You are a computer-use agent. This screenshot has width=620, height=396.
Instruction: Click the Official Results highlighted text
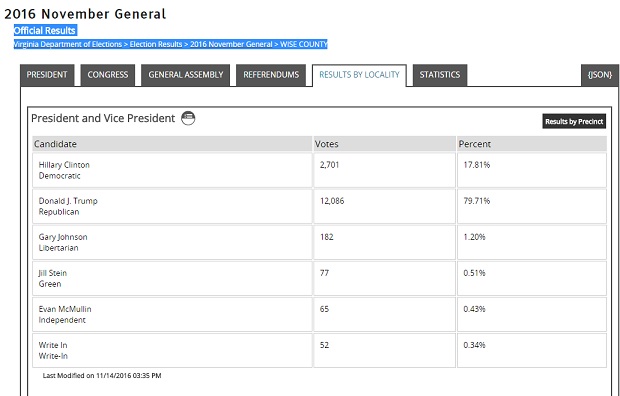pos(45,30)
